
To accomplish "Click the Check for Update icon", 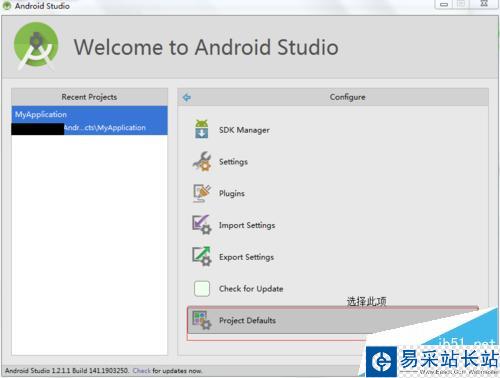I will [202, 288].
